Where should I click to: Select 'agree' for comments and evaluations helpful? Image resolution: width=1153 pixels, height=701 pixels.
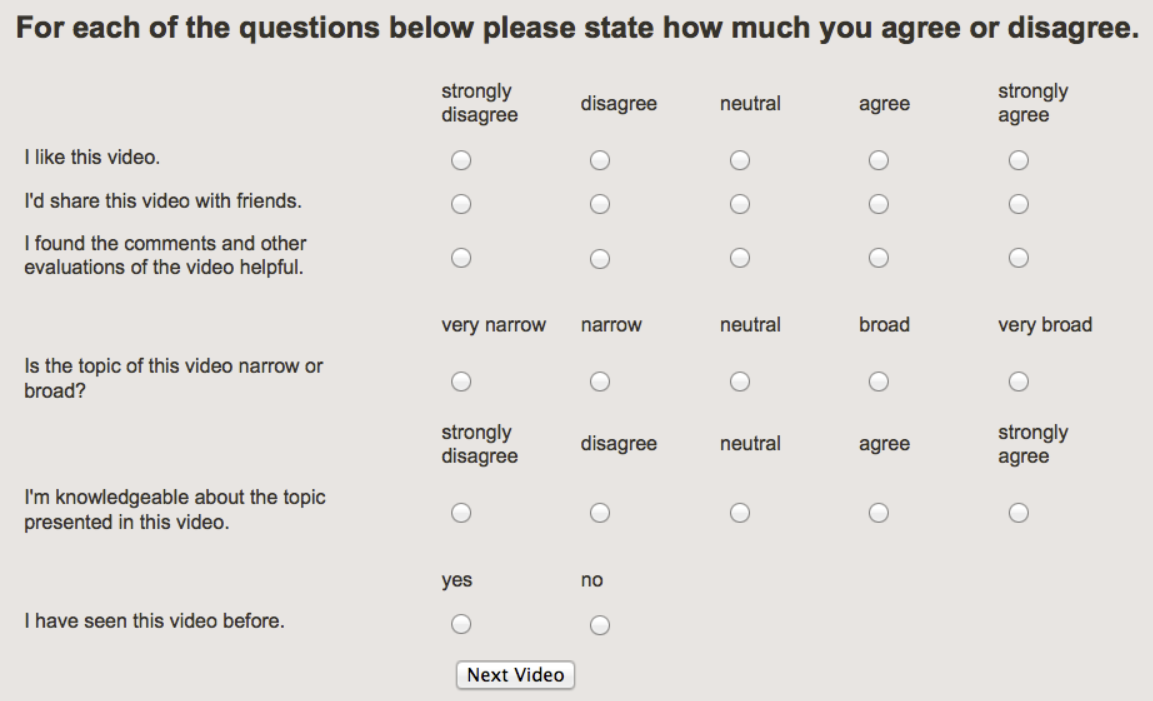pyautogui.click(x=879, y=258)
